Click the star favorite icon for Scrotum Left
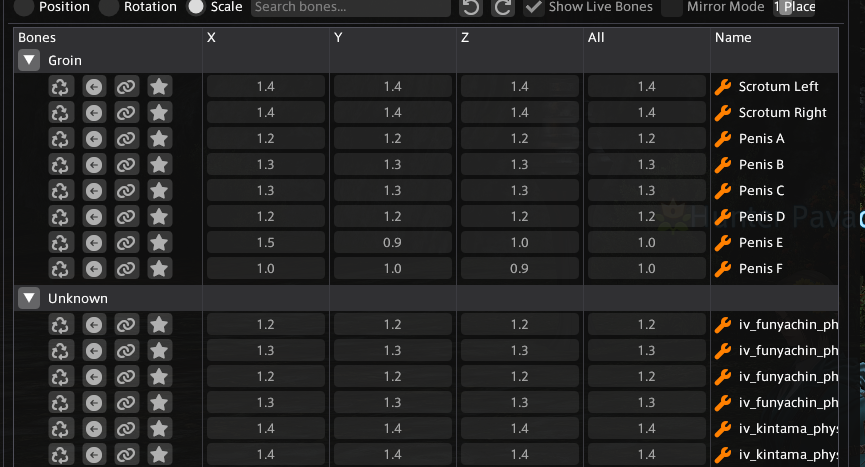 click(x=159, y=87)
